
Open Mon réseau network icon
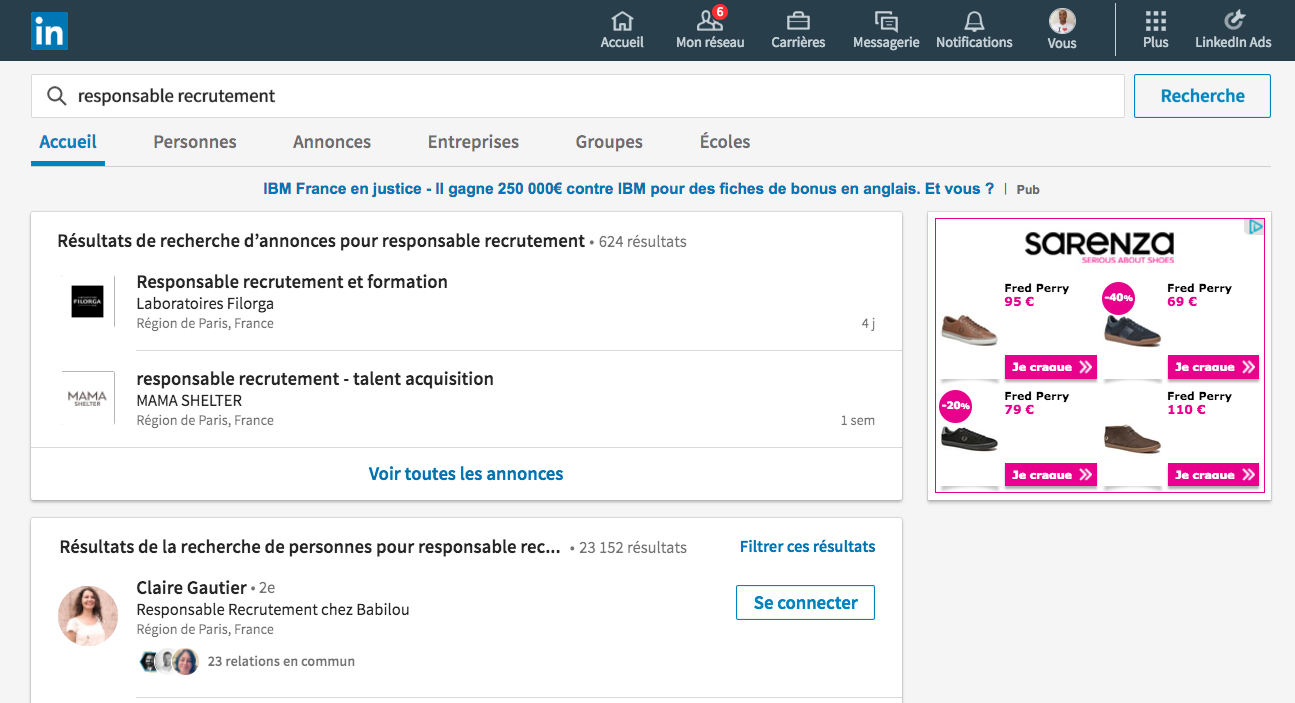710,22
